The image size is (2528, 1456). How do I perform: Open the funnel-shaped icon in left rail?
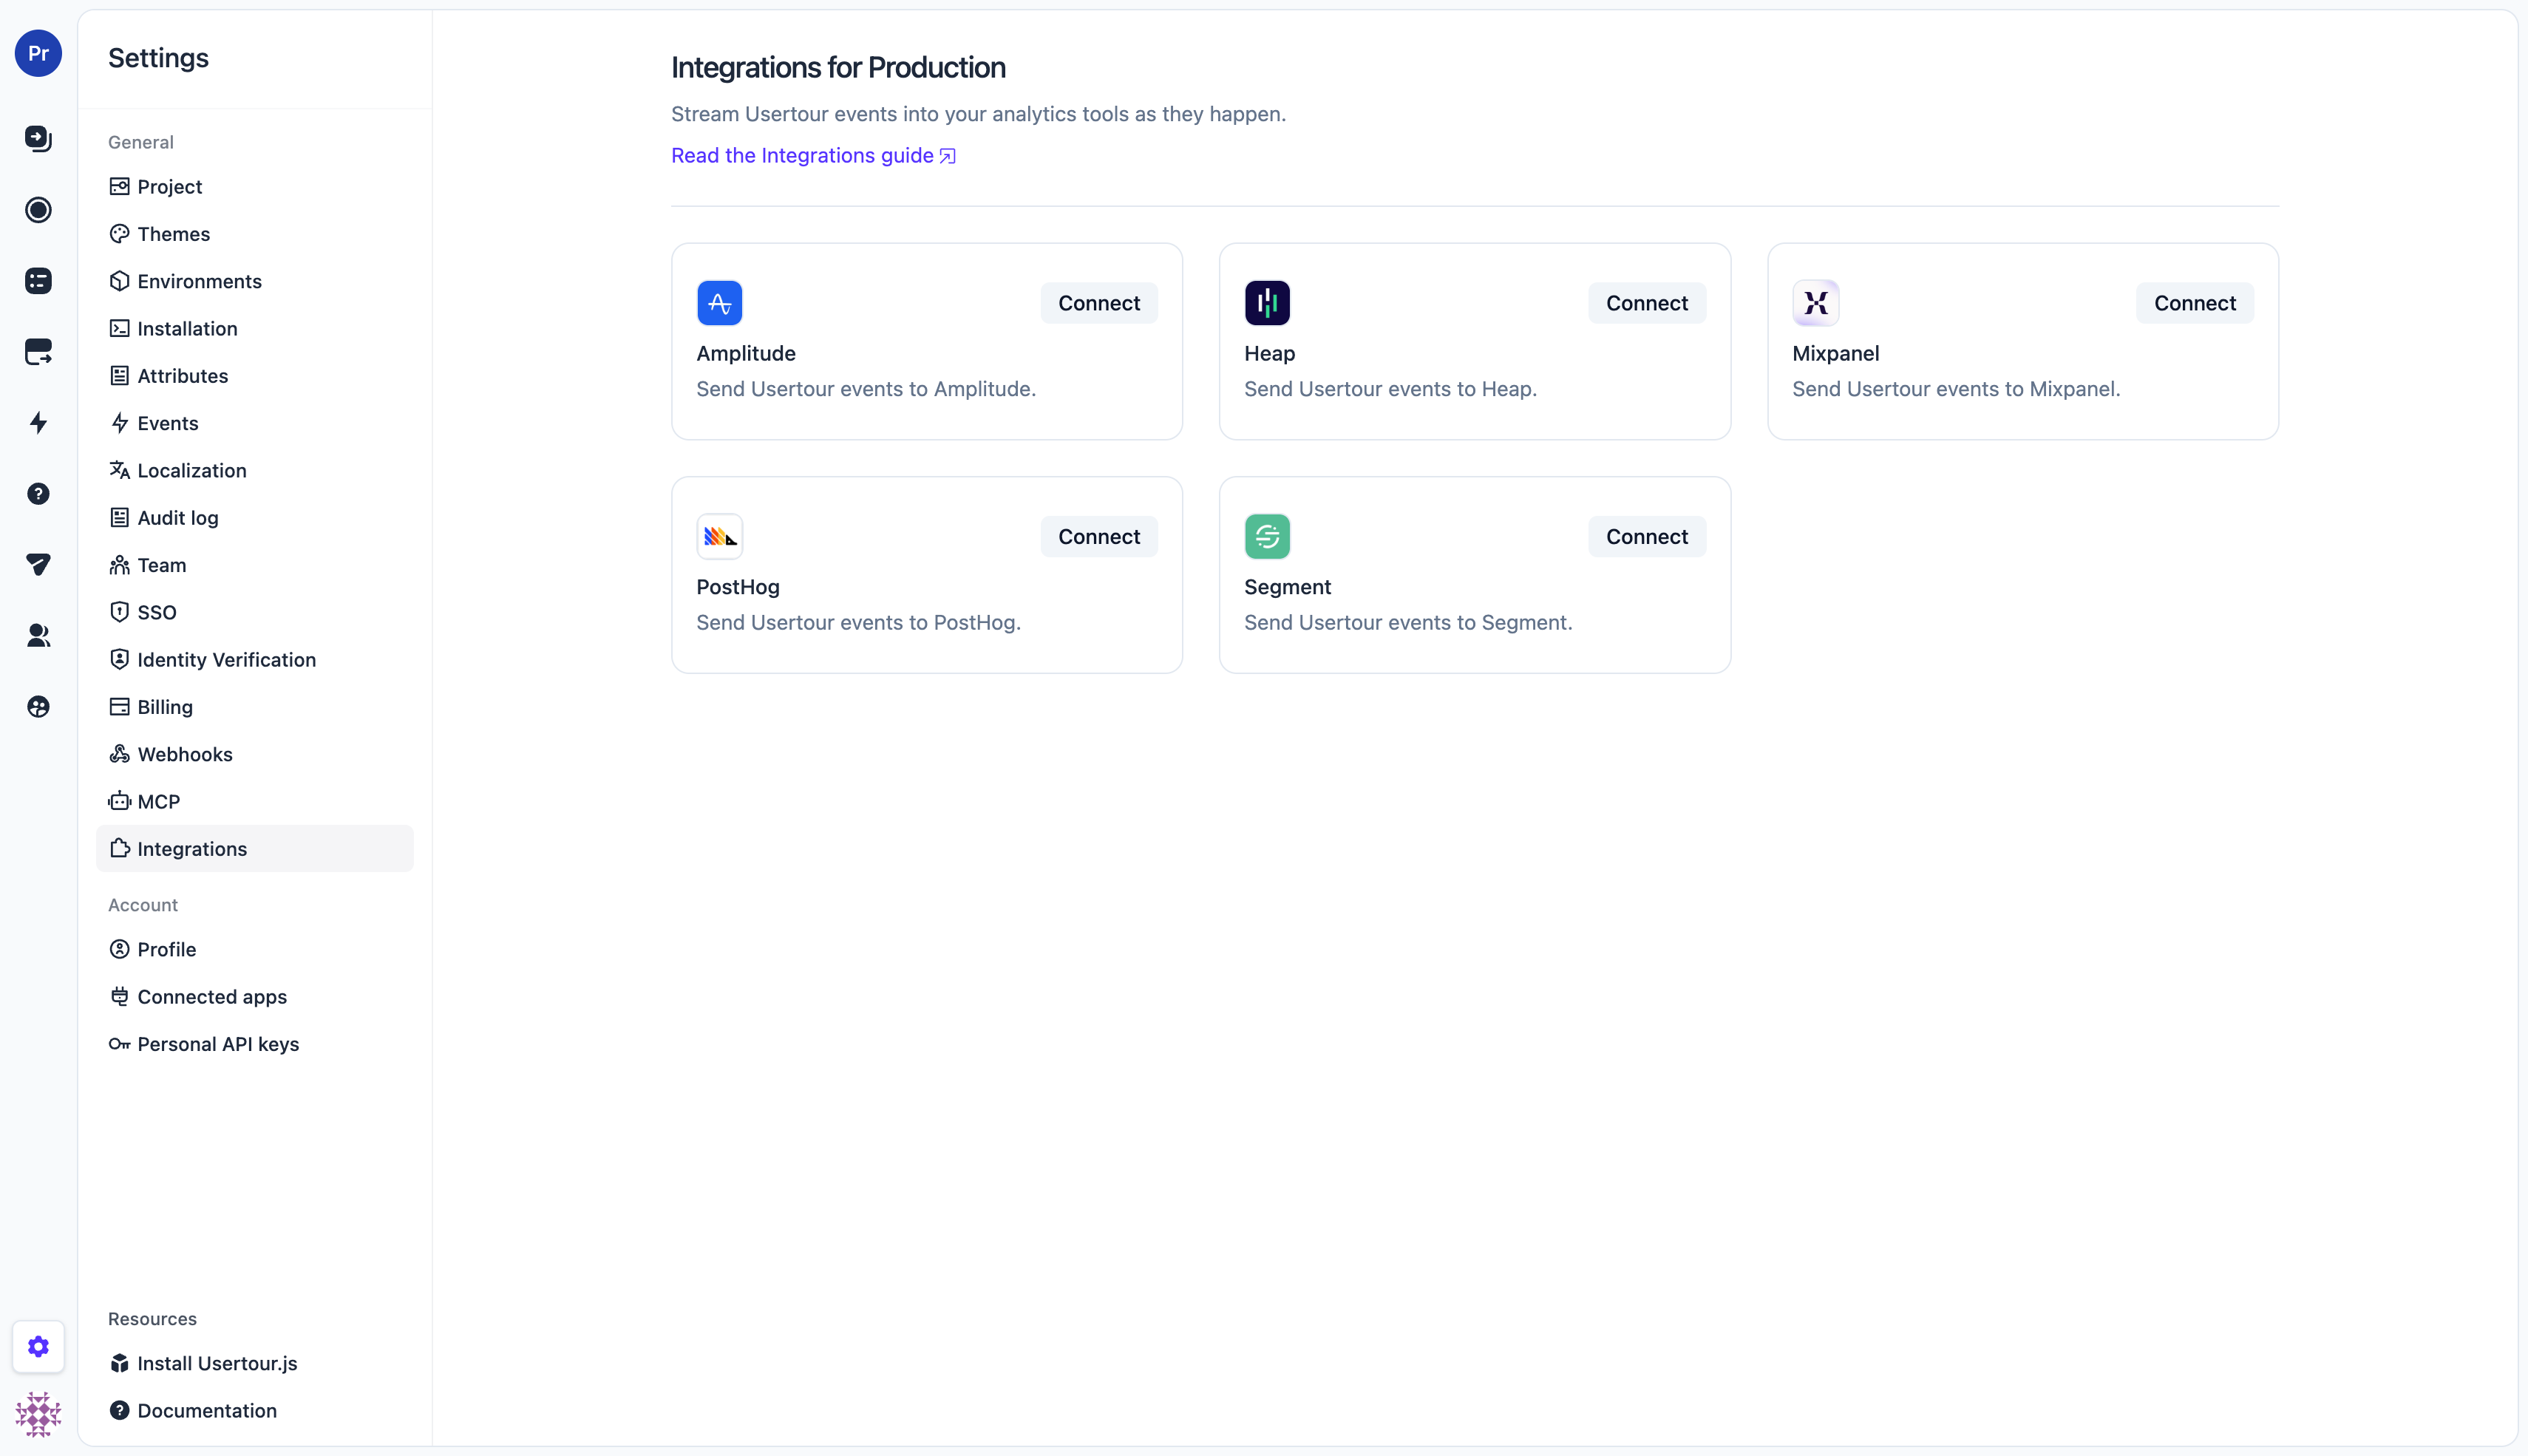[x=38, y=564]
